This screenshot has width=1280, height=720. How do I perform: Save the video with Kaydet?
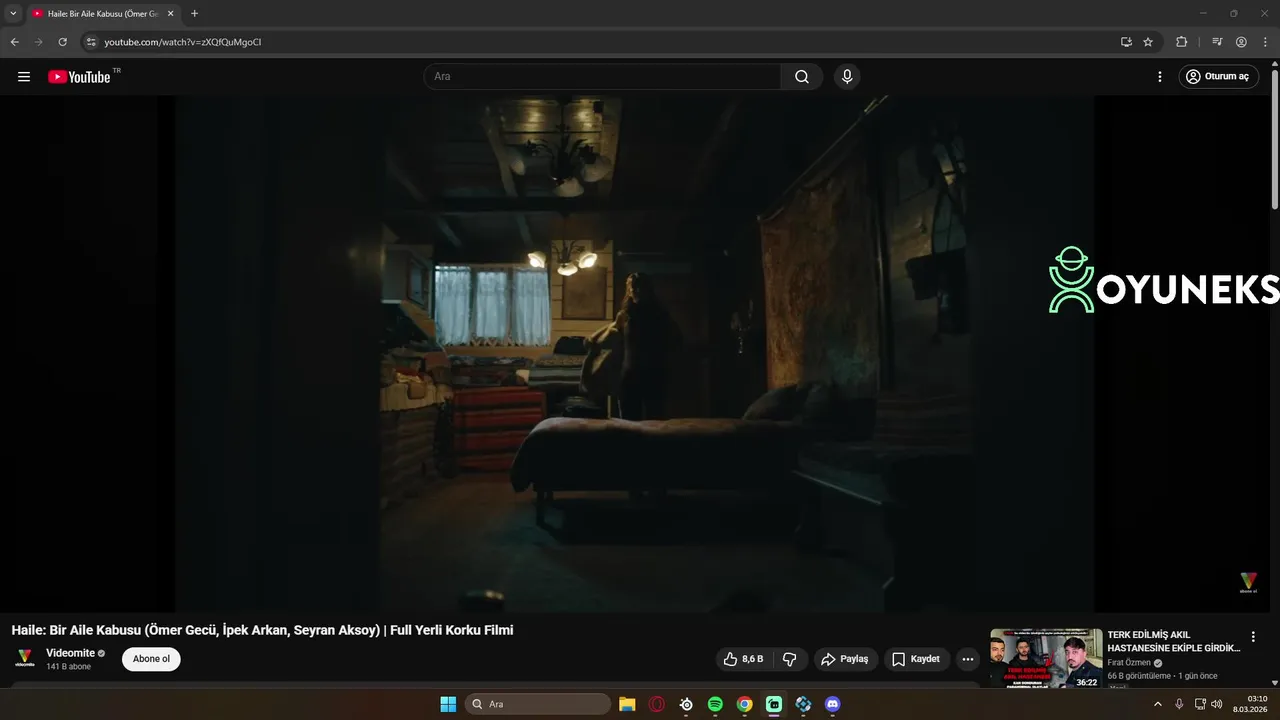(915, 659)
